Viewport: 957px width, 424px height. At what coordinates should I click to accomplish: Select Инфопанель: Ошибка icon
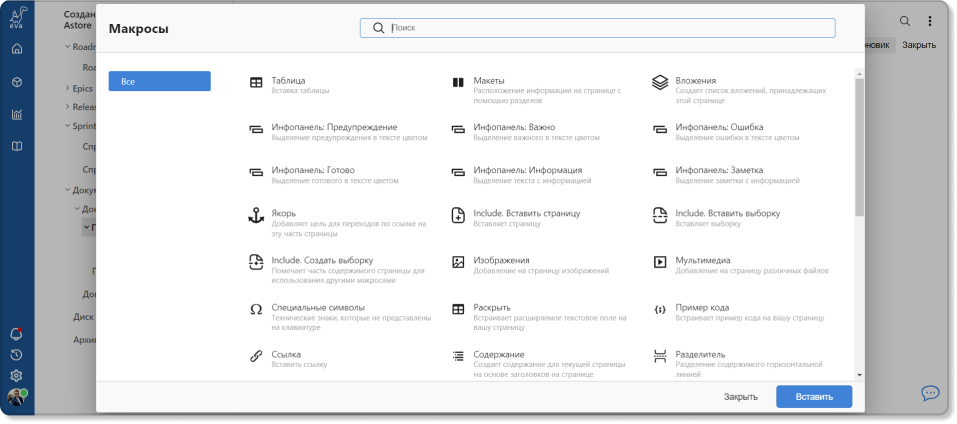(660, 129)
